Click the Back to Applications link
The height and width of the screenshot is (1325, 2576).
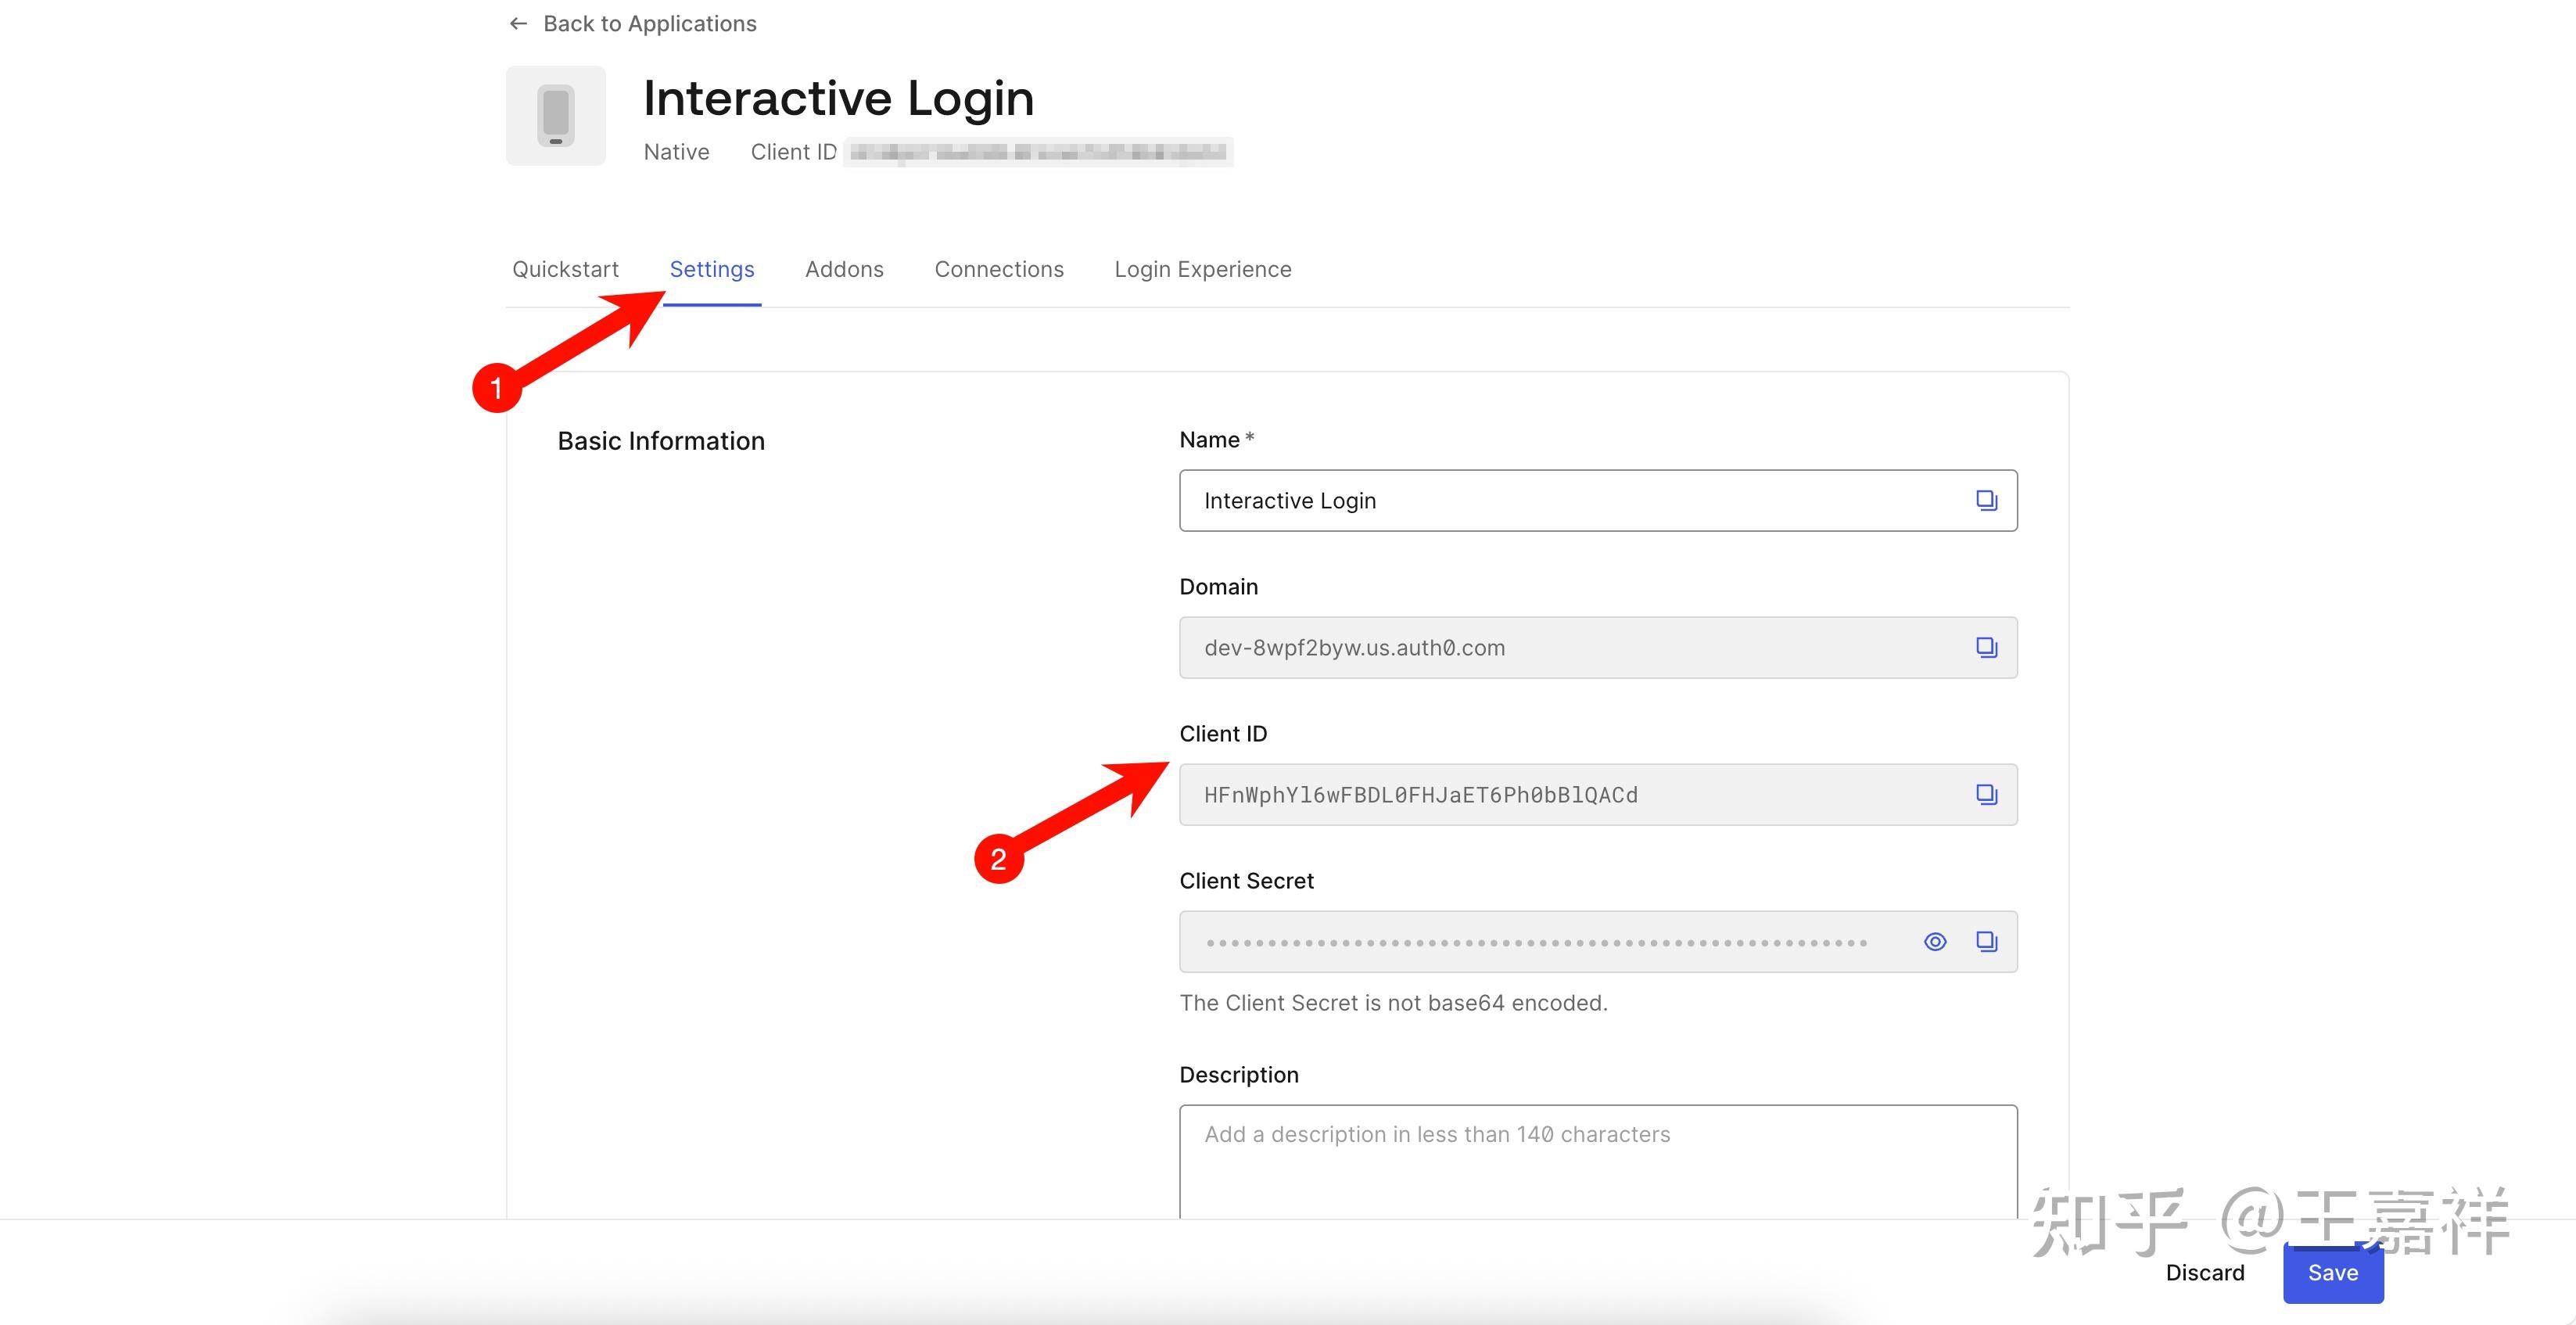(649, 23)
